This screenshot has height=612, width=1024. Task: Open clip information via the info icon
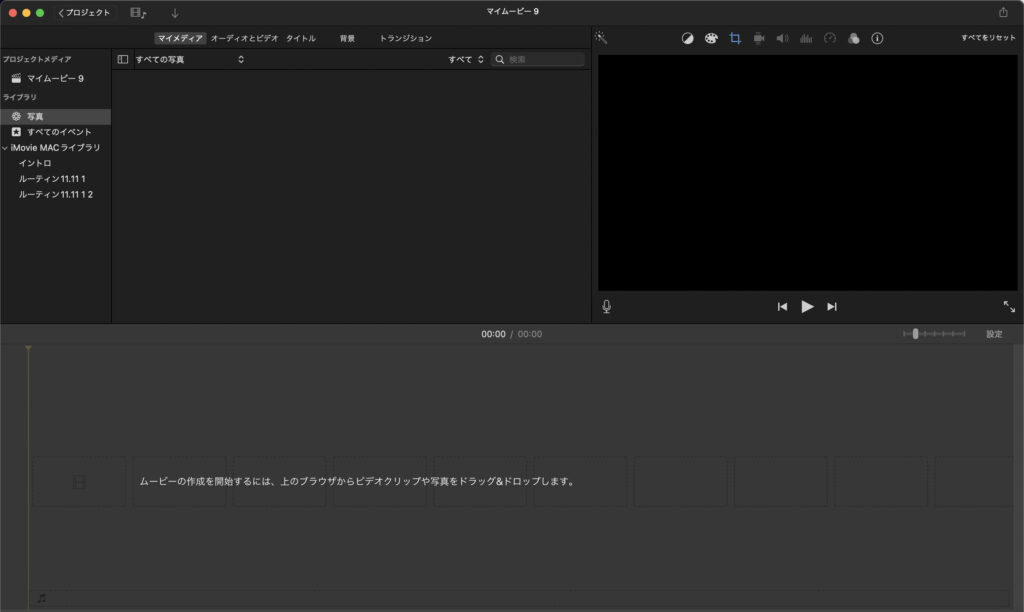click(877, 38)
